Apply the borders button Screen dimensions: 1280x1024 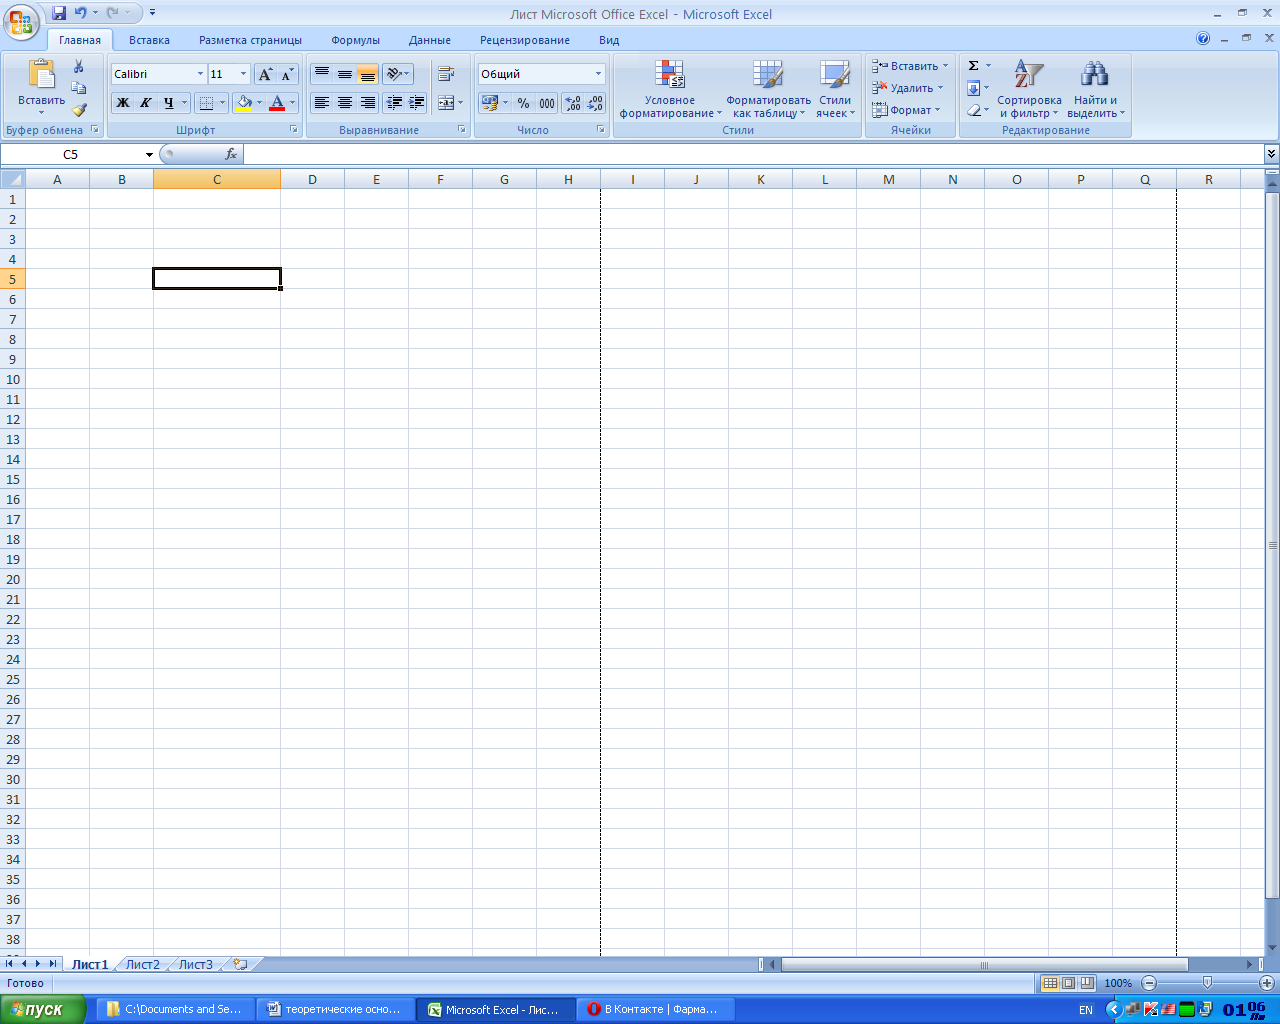tap(206, 103)
